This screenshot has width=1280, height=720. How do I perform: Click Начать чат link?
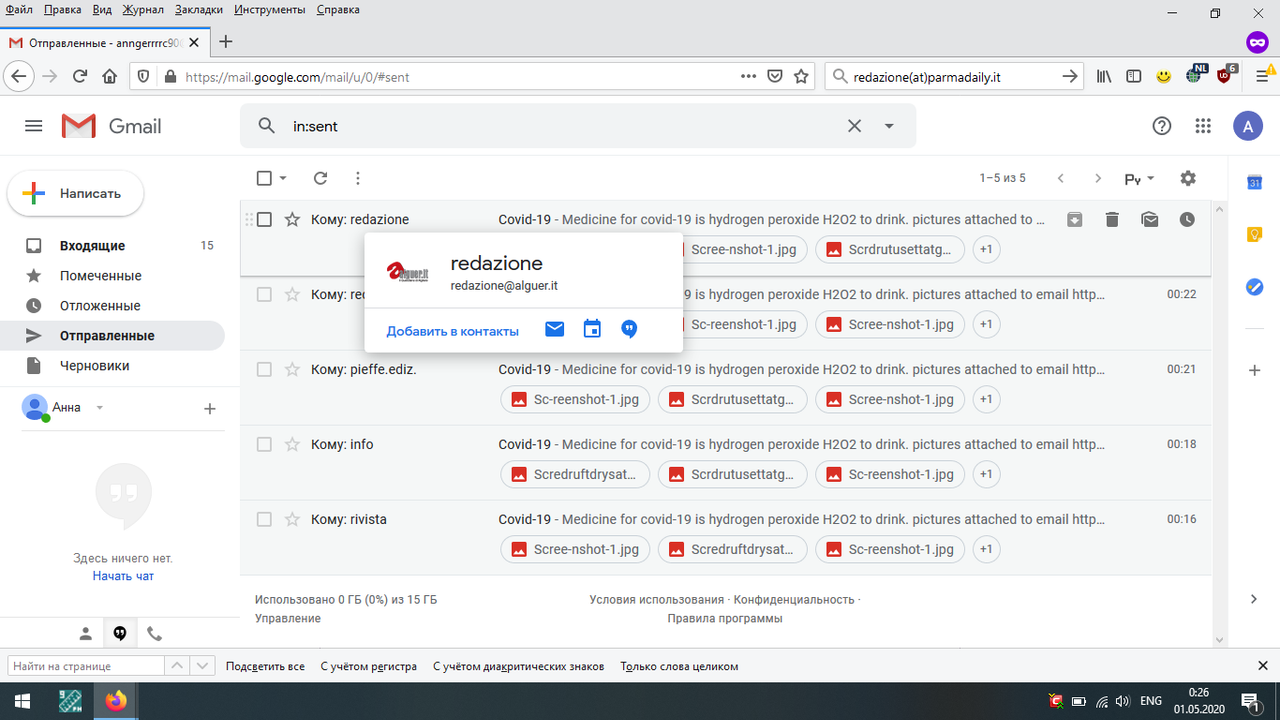click(123, 576)
